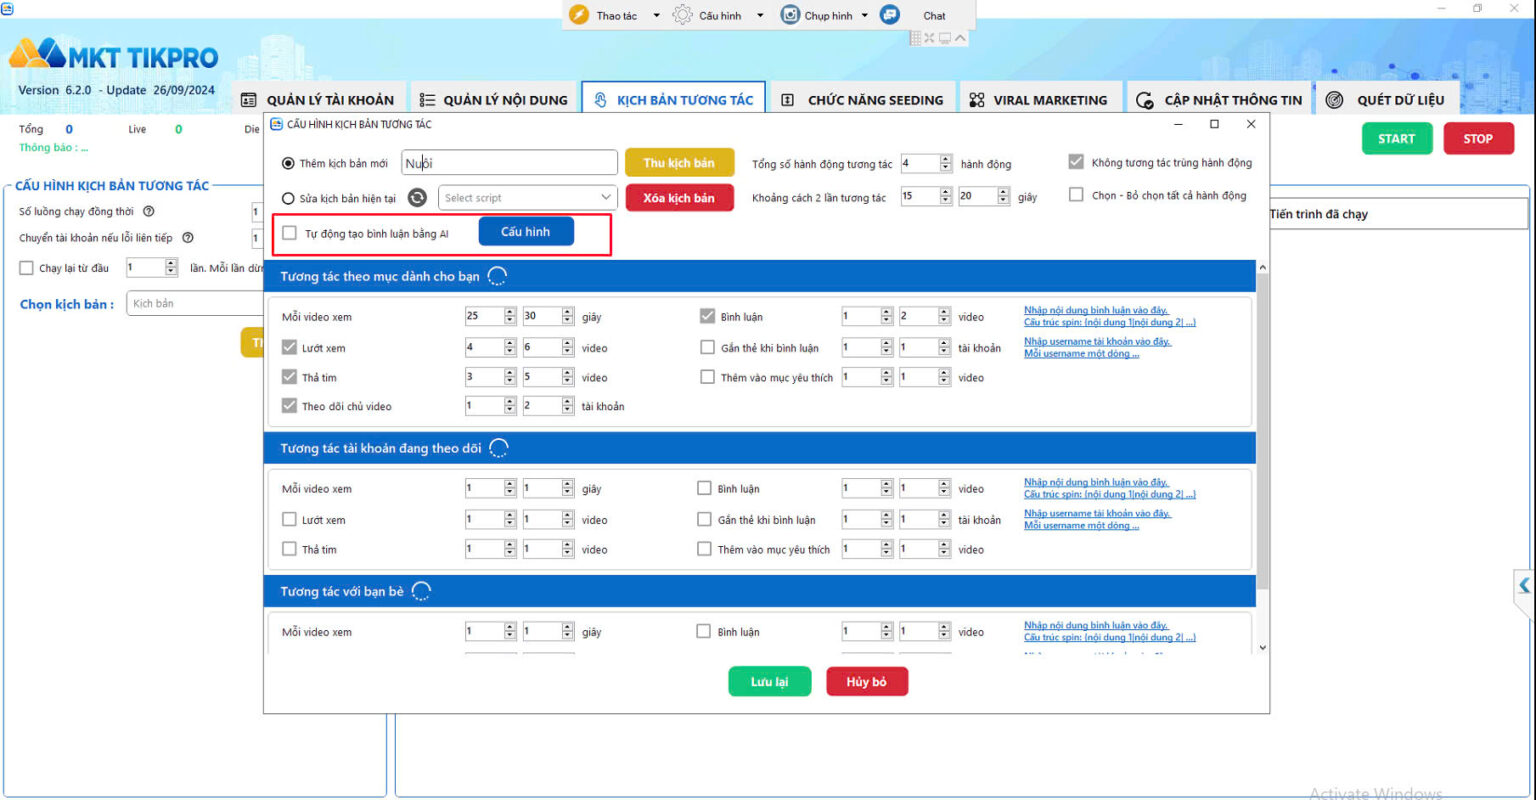
Task: Select radio Thêm kịch bản mới
Action: point(288,164)
